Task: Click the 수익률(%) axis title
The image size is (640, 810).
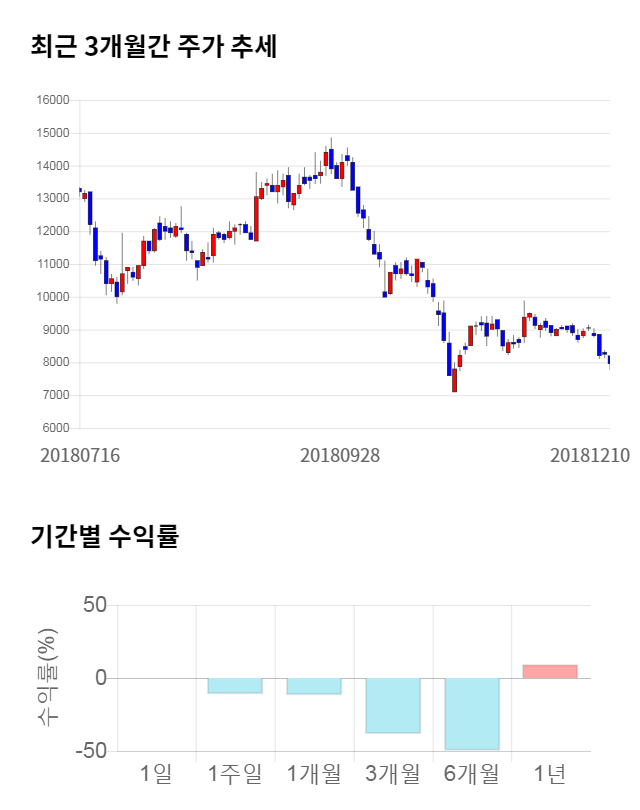Action: click(47, 677)
